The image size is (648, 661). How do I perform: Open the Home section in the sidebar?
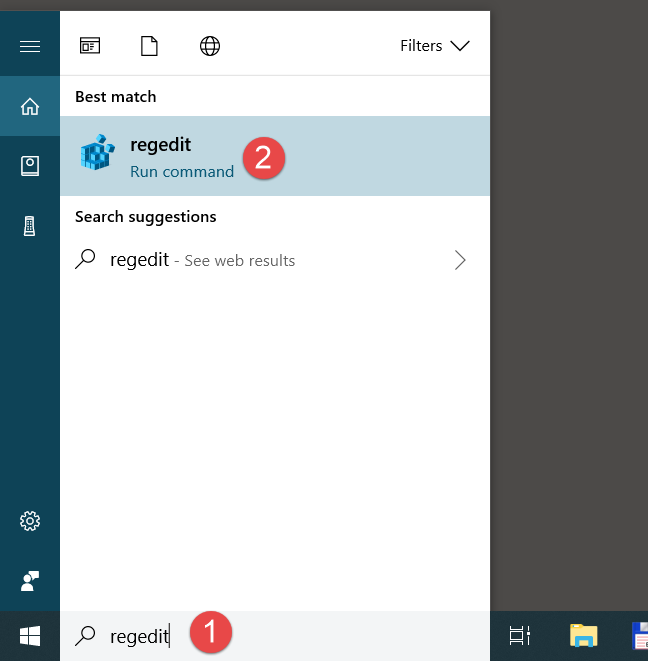30,106
